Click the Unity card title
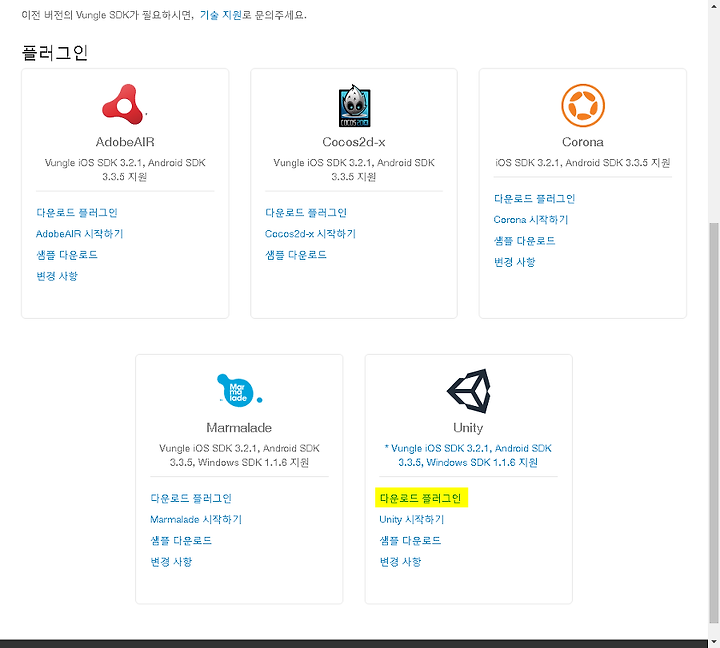 468,428
